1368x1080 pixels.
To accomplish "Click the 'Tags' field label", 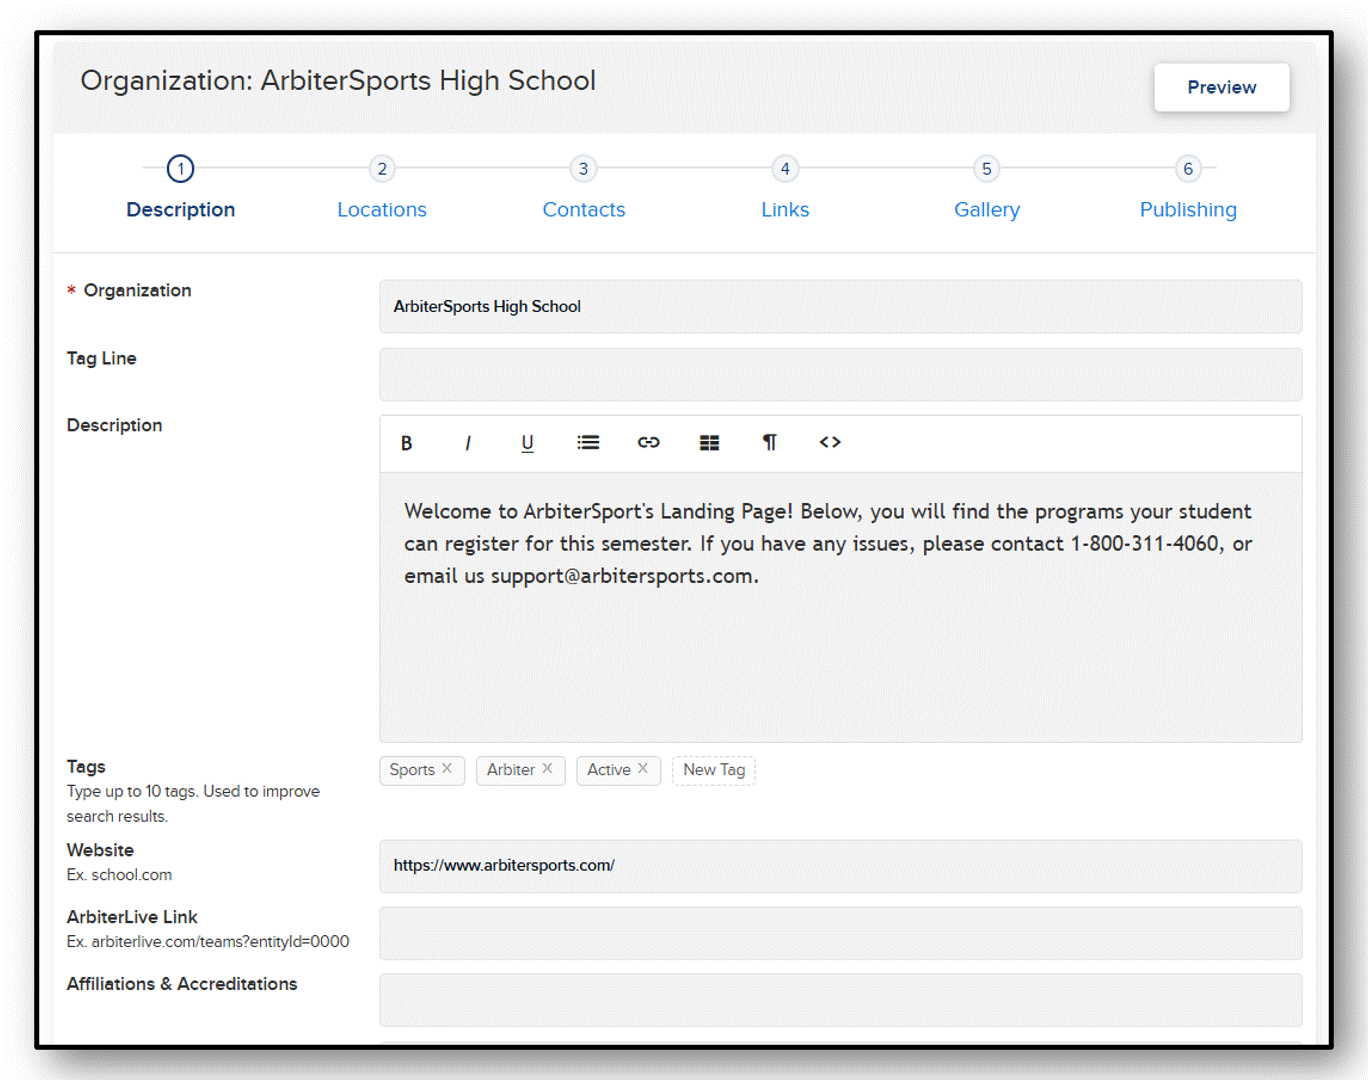I will 86,767.
